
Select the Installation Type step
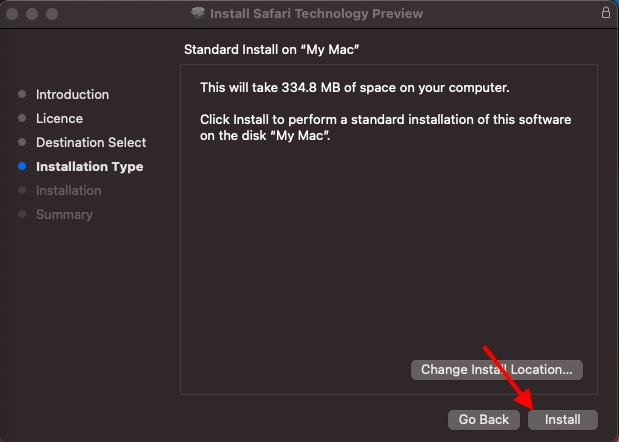(89, 167)
